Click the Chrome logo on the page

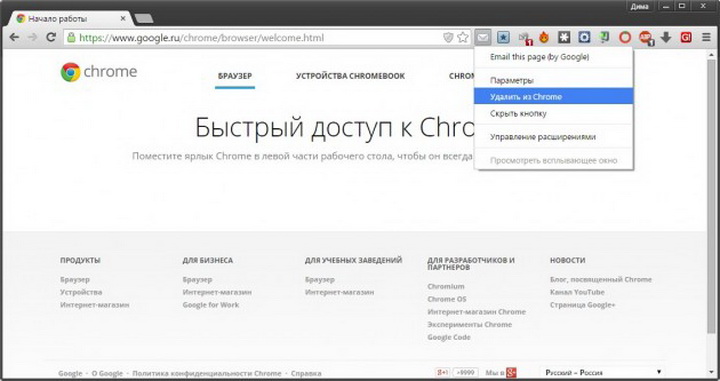tap(99, 72)
